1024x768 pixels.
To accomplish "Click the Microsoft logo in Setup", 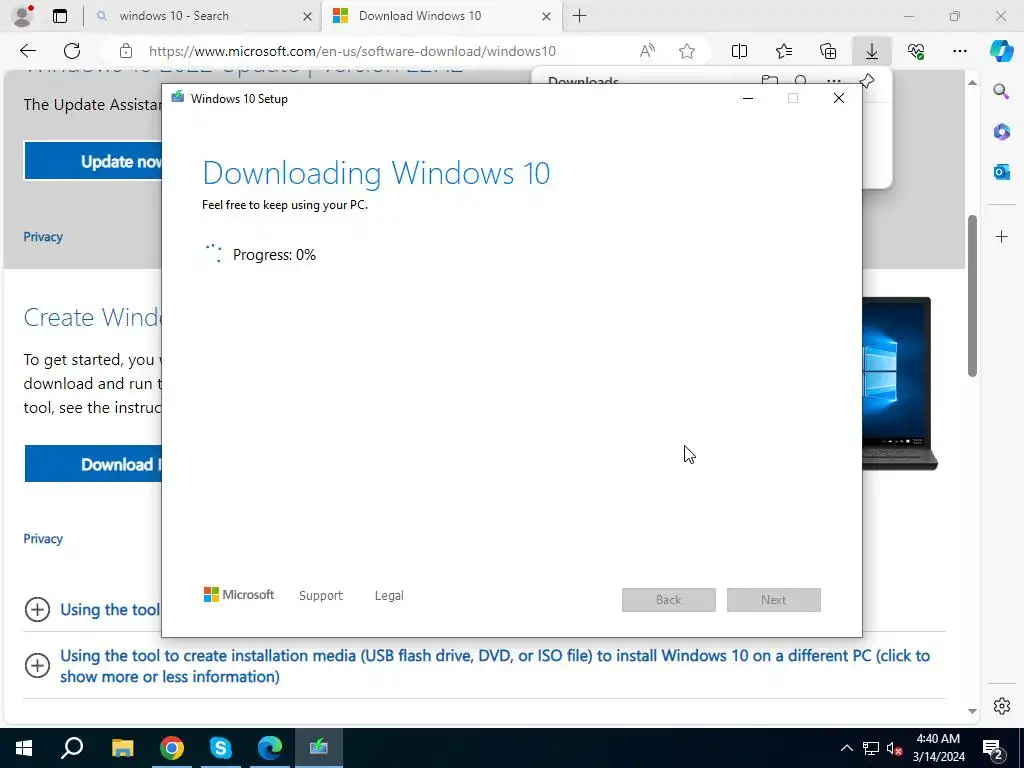I will [x=238, y=594].
